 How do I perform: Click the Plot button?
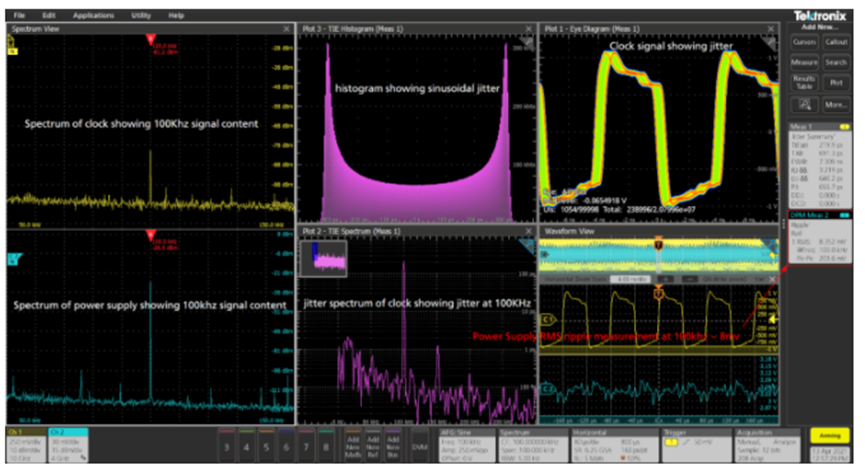pos(838,82)
